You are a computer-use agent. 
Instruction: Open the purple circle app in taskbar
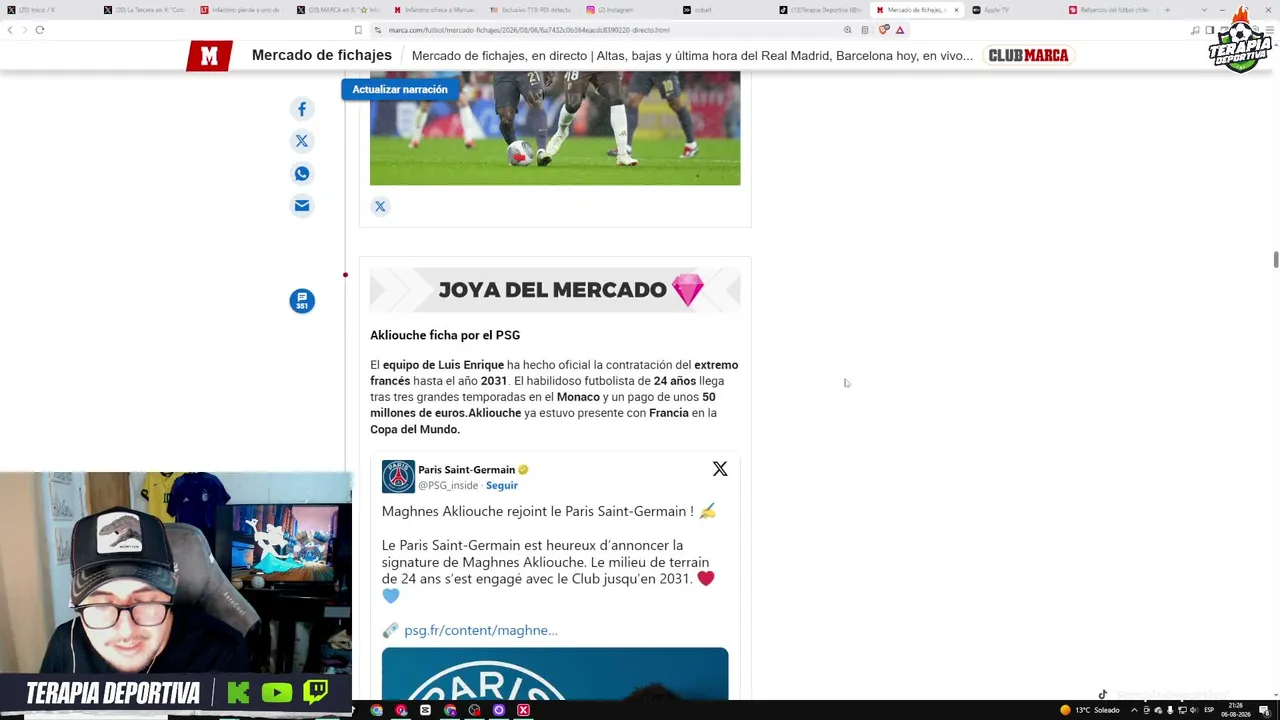pos(499,710)
